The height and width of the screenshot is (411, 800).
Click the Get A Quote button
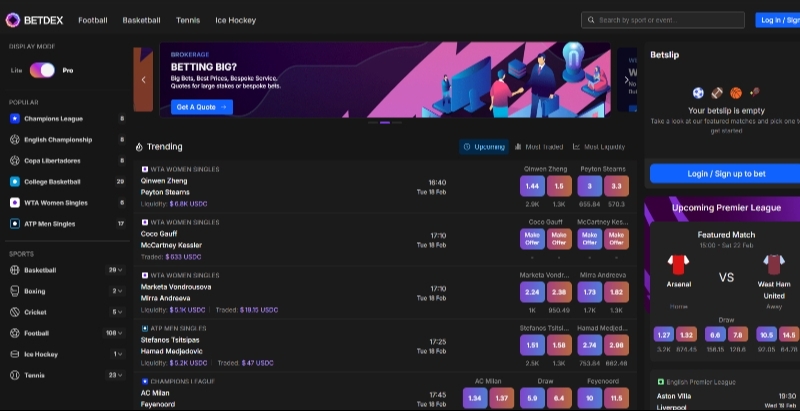pos(202,107)
